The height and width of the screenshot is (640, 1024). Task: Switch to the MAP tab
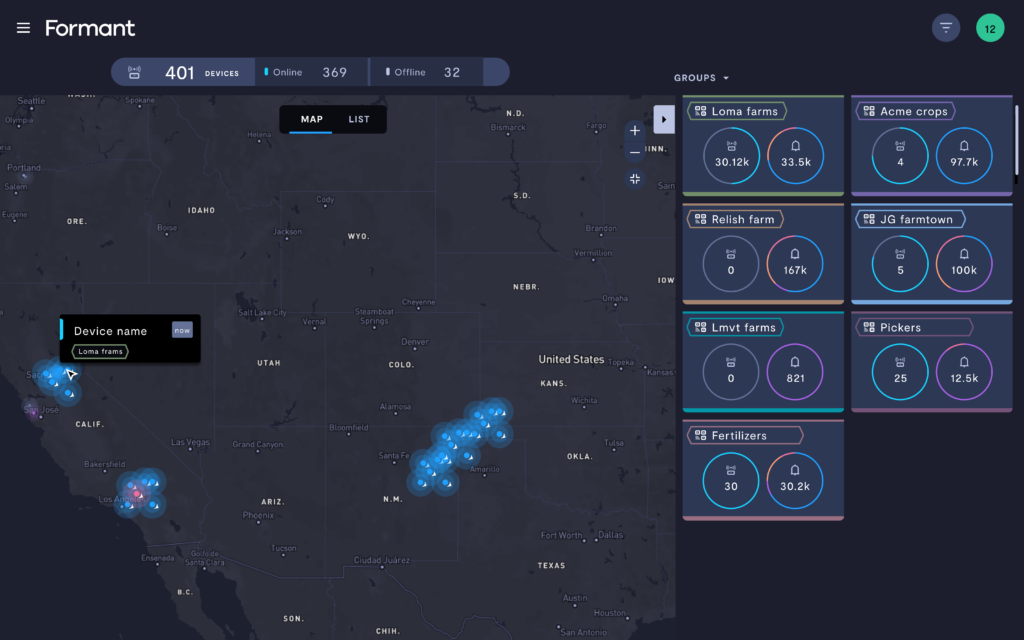(311, 119)
